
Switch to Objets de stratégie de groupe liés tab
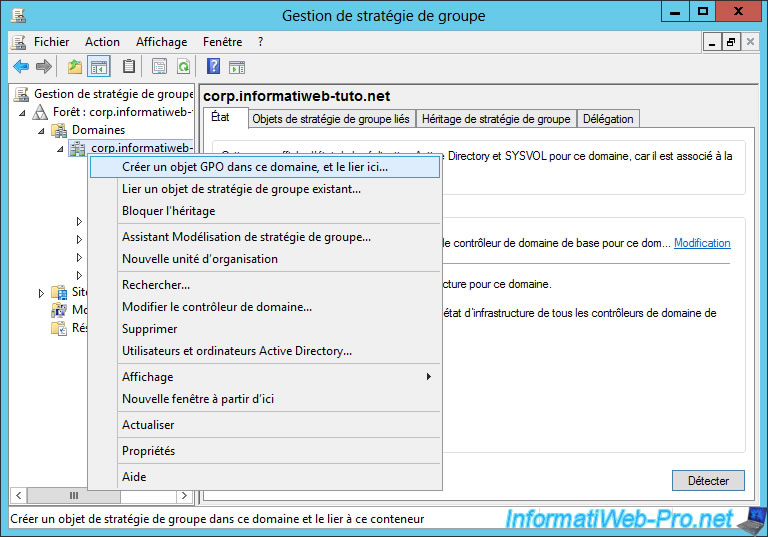click(331, 119)
